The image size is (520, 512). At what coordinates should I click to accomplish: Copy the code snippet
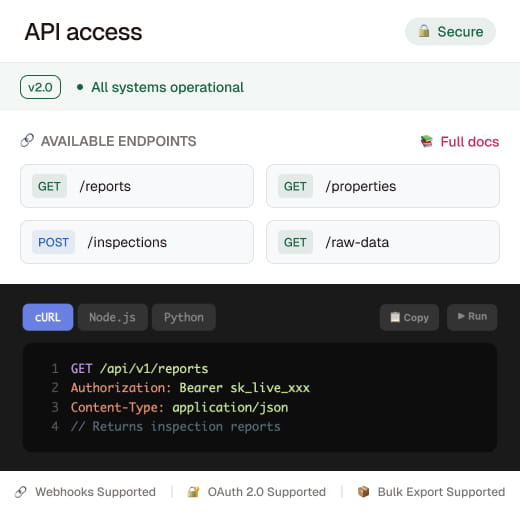pos(409,317)
